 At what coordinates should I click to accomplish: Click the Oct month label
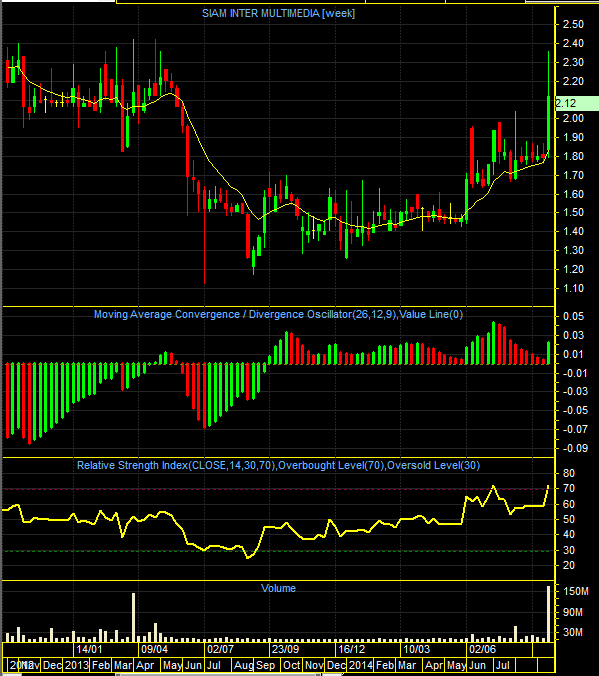292,665
